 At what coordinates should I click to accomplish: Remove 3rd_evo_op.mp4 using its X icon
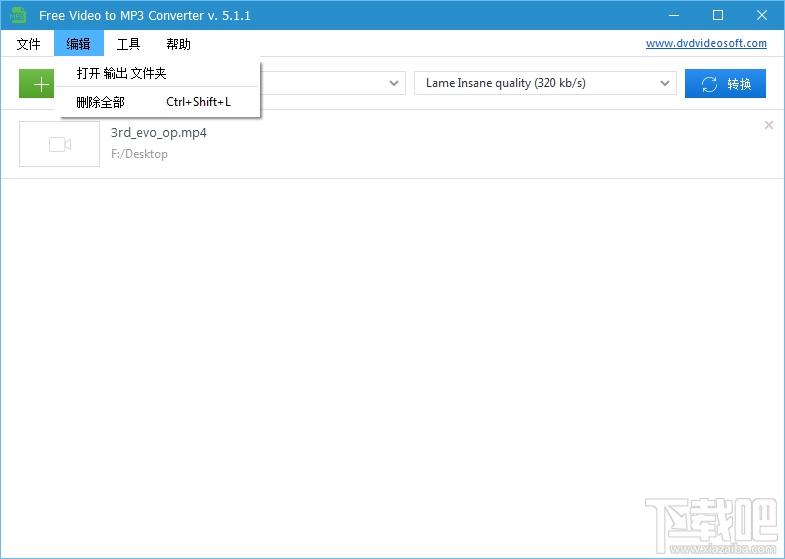[x=768, y=125]
